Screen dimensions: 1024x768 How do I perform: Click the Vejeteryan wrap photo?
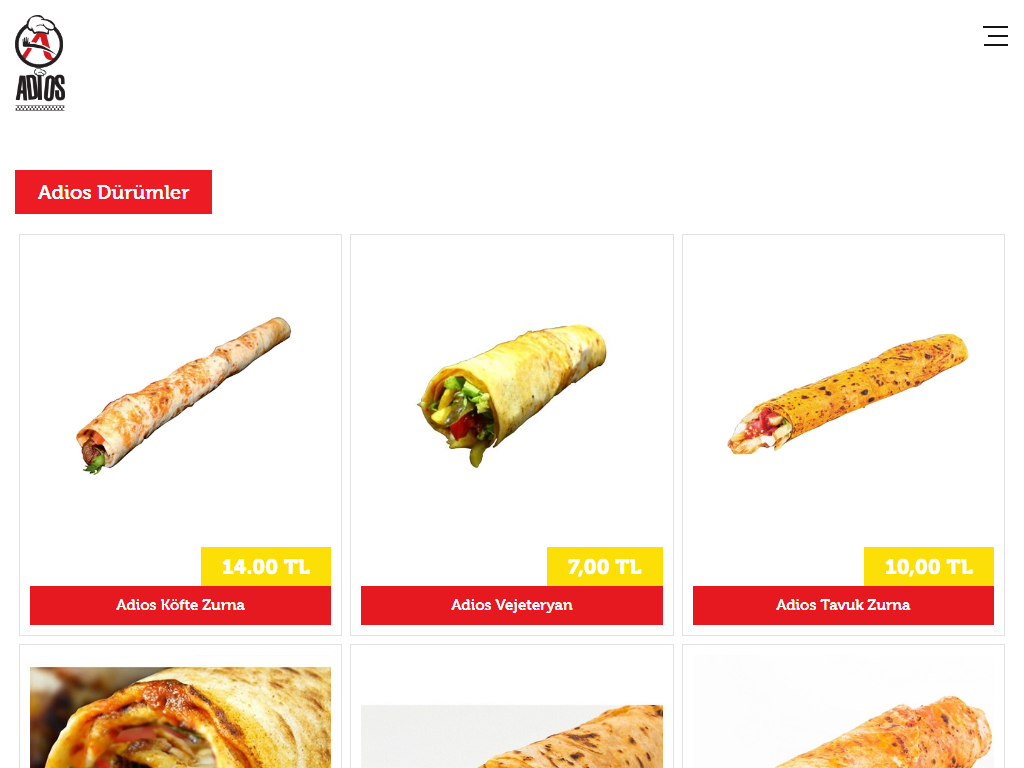512,395
